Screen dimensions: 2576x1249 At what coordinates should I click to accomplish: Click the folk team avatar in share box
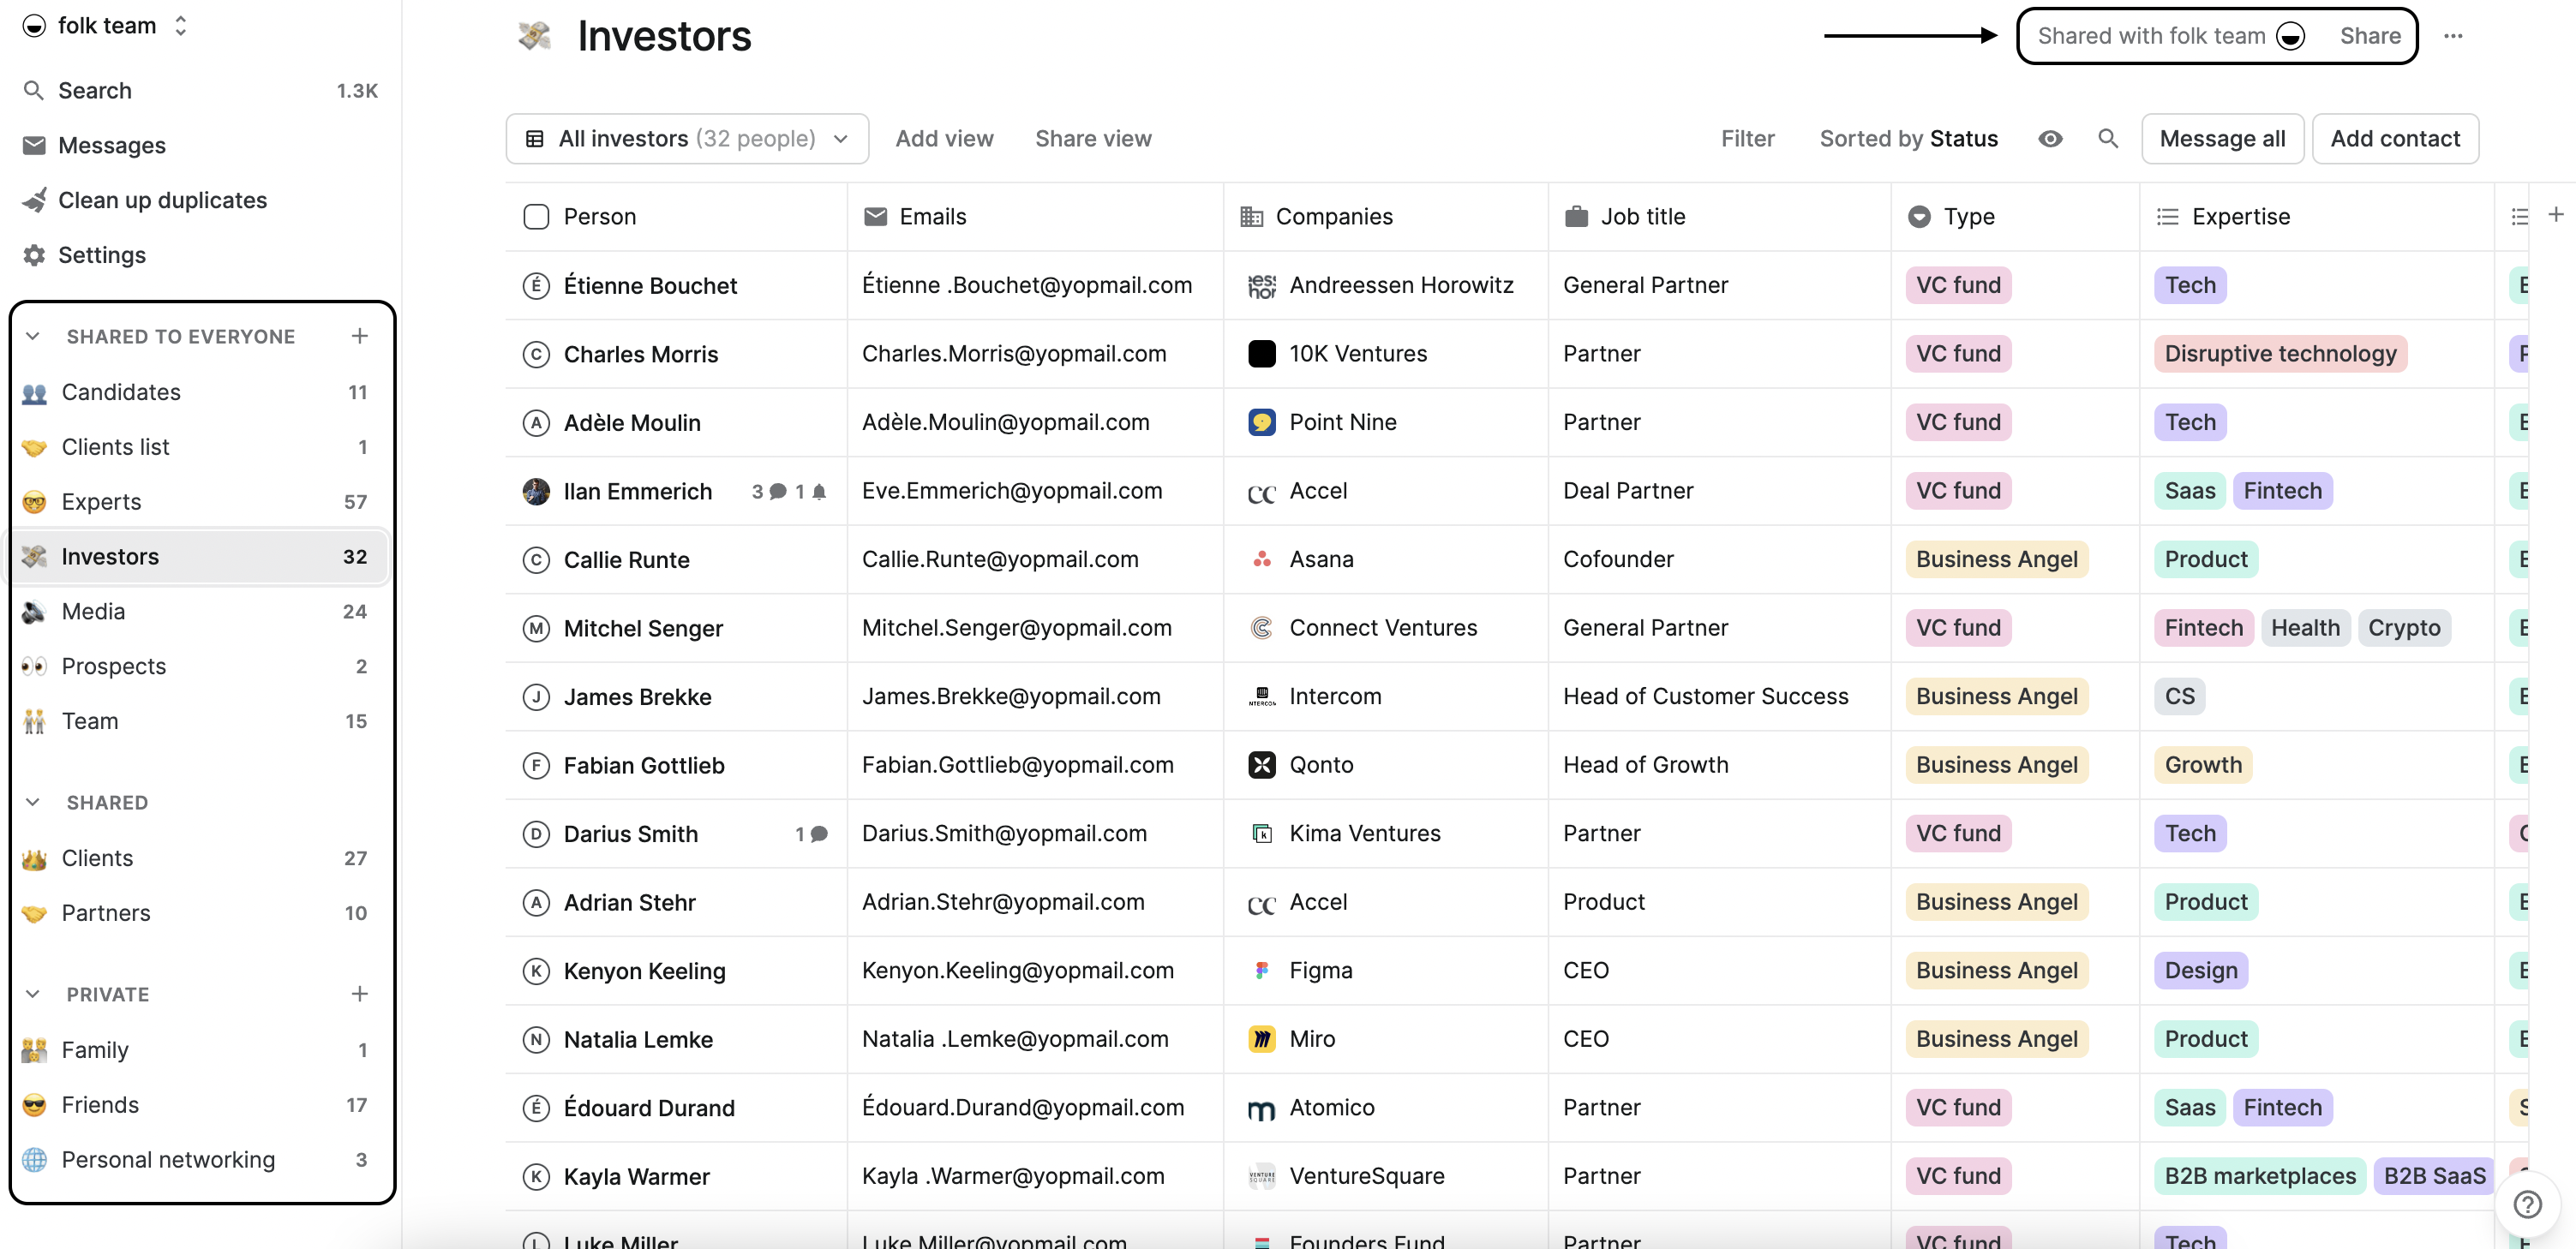2290,36
